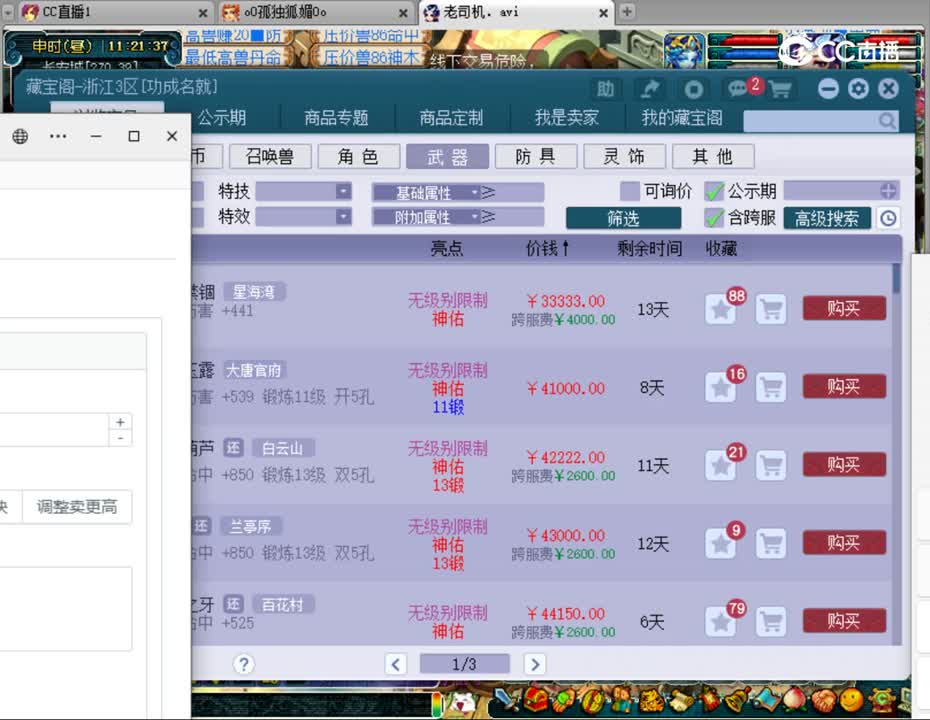Favorite the ¥41000.00 item star
Screen dimensions: 930x720
[721, 387]
